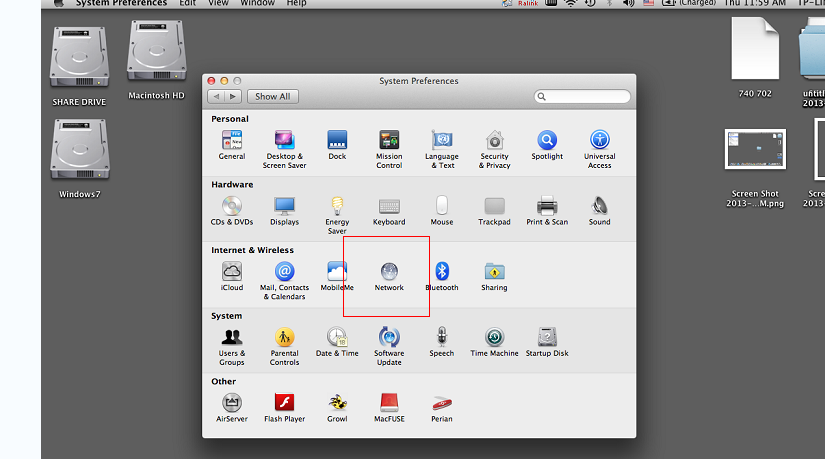Open the Edit menu
Screen dimensions: 825x459
point(187,3)
